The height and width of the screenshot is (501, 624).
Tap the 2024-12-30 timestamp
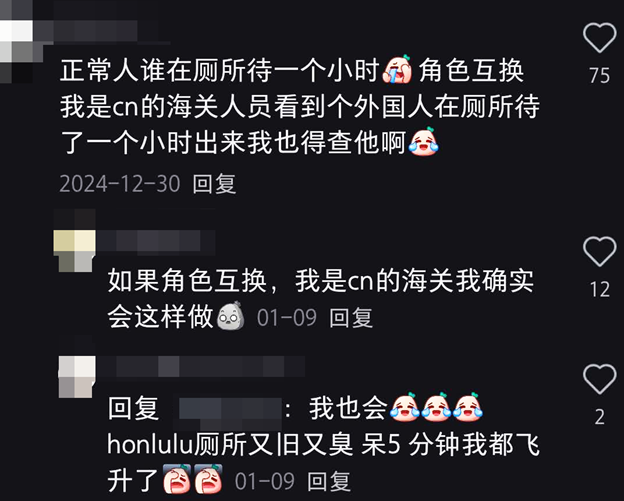pyautogui.click(x=120, y=184)
